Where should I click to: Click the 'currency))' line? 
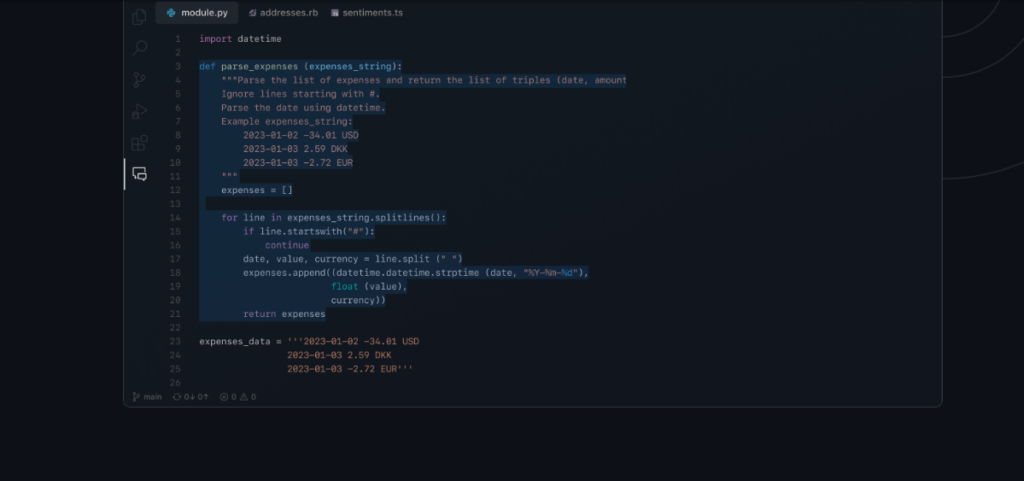point(359,300)
